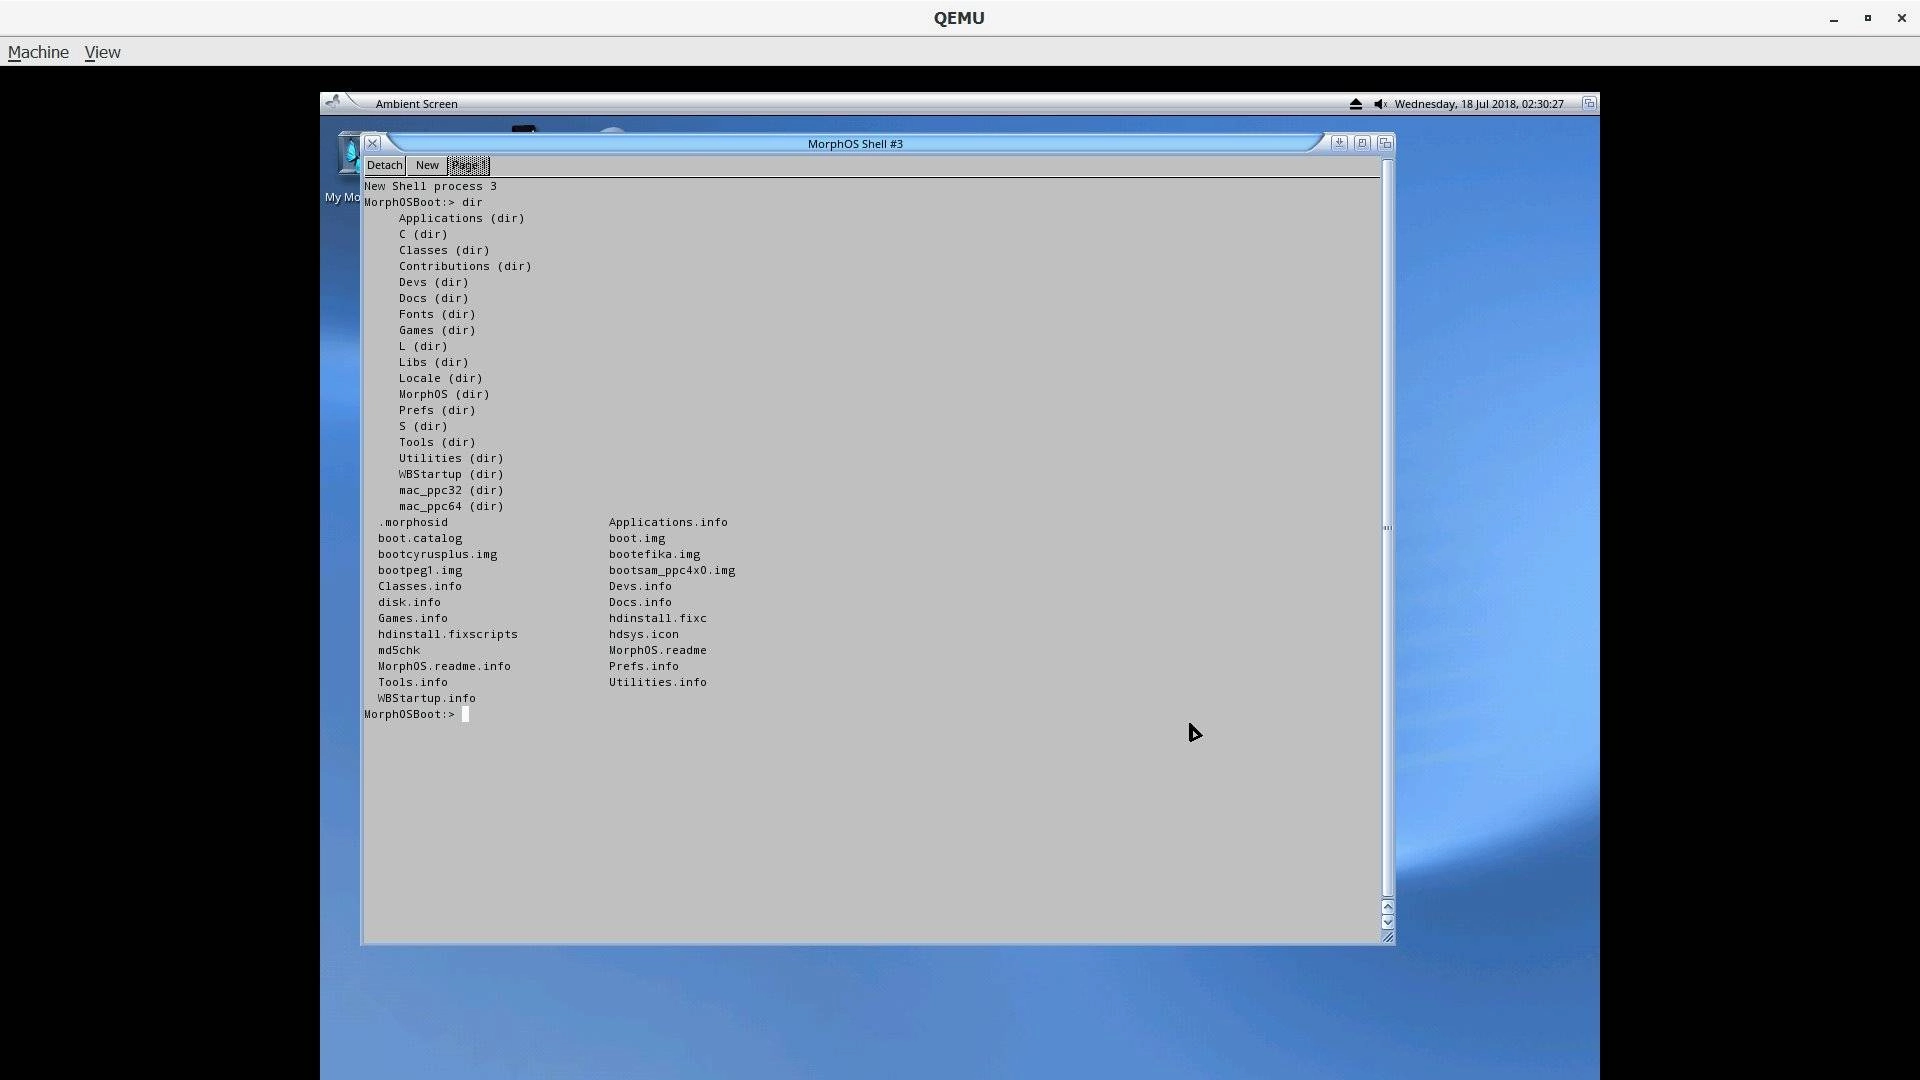Click the eject icon in Ambient title bar
1920x1080 pixels.
click(x=1356, y=104)
